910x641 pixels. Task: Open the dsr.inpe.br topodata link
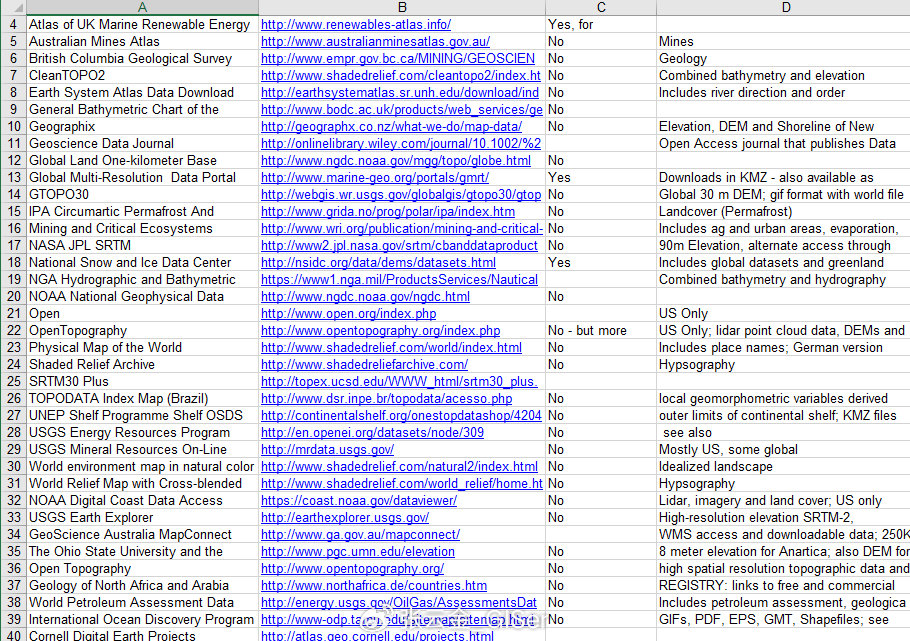(x=387, y=399)
